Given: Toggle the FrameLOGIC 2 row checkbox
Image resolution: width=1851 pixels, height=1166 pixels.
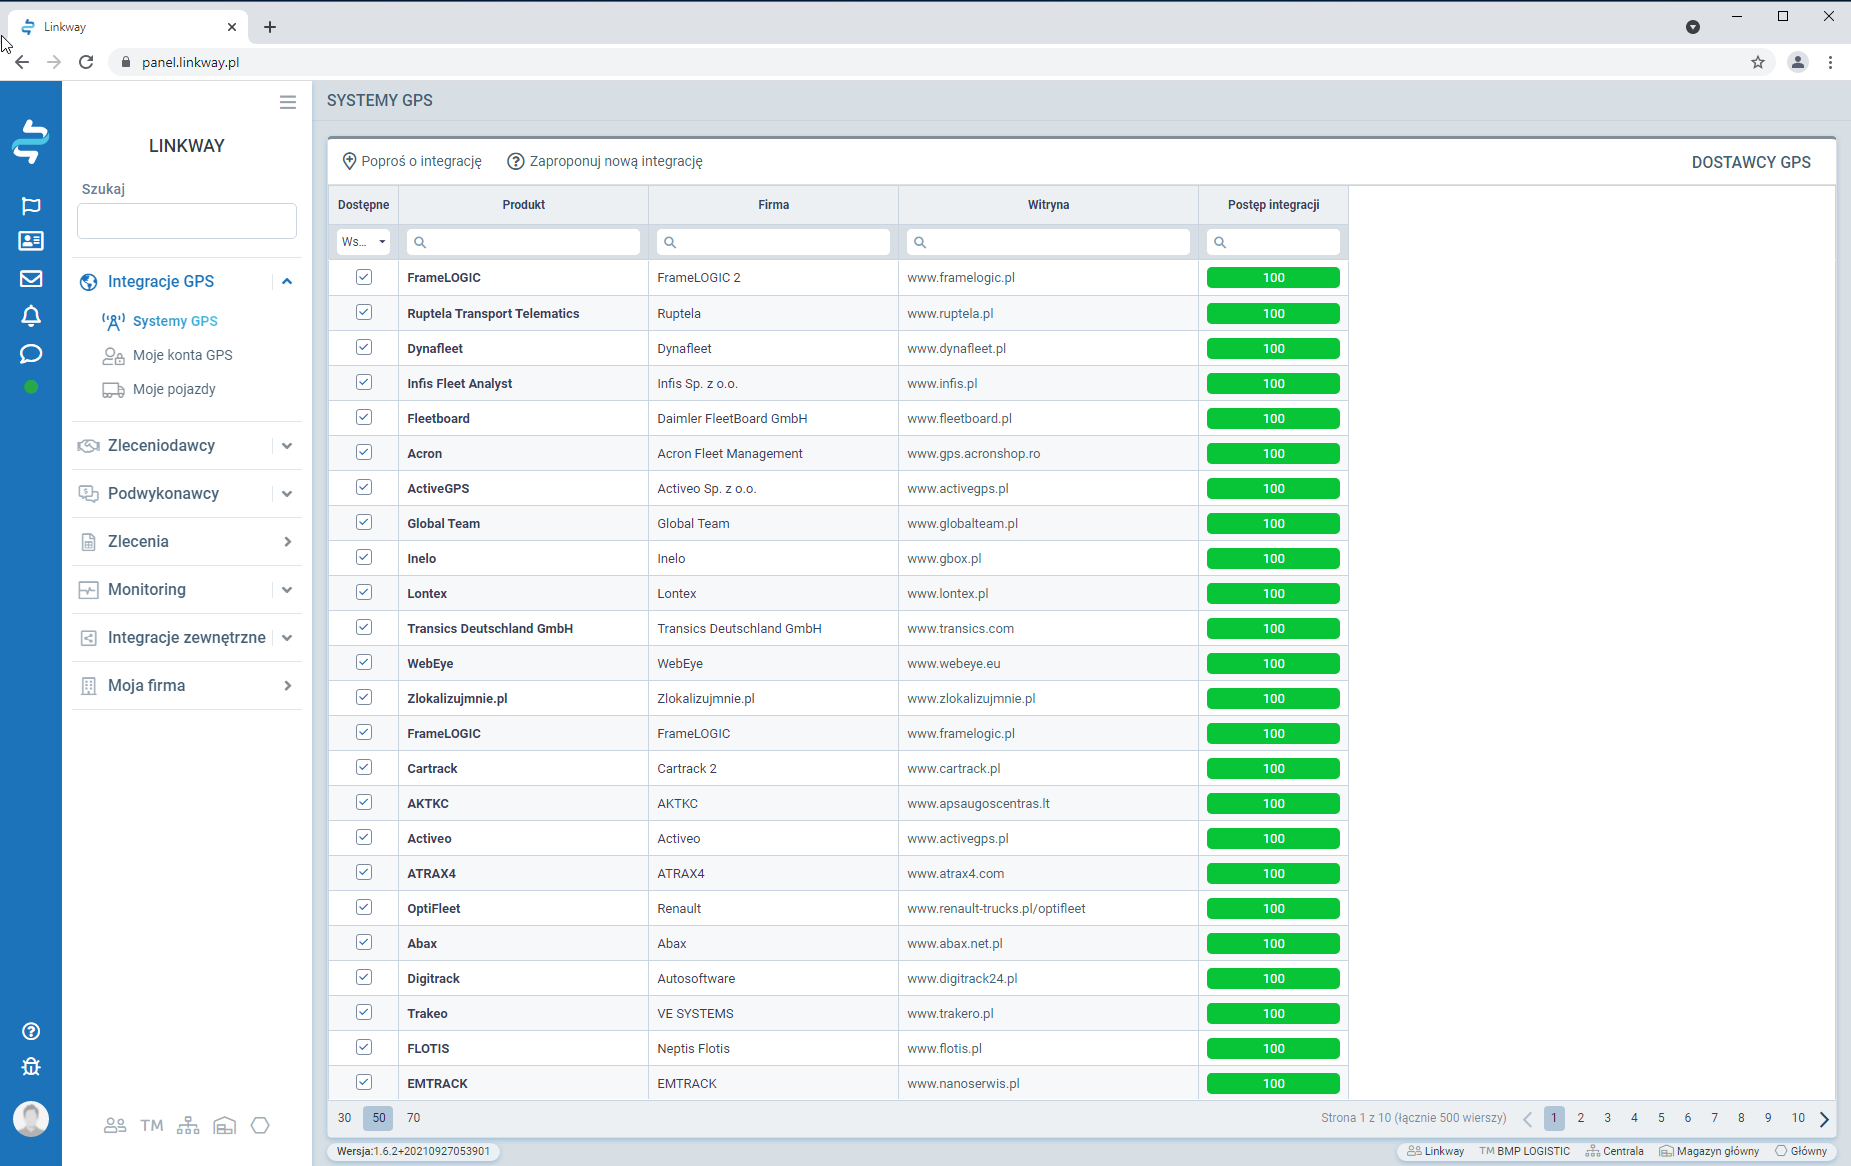Looking at the screenshot, I should click(x=364, y=277).
